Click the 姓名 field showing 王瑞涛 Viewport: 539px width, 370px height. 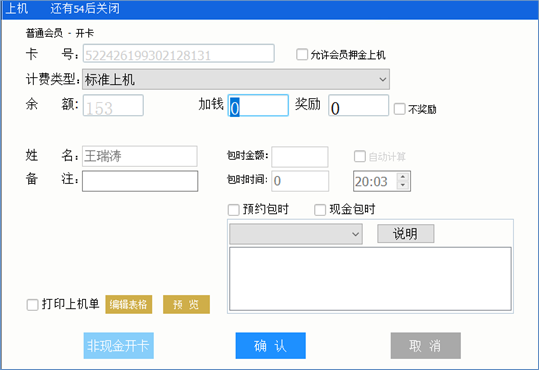pos(140,156)
